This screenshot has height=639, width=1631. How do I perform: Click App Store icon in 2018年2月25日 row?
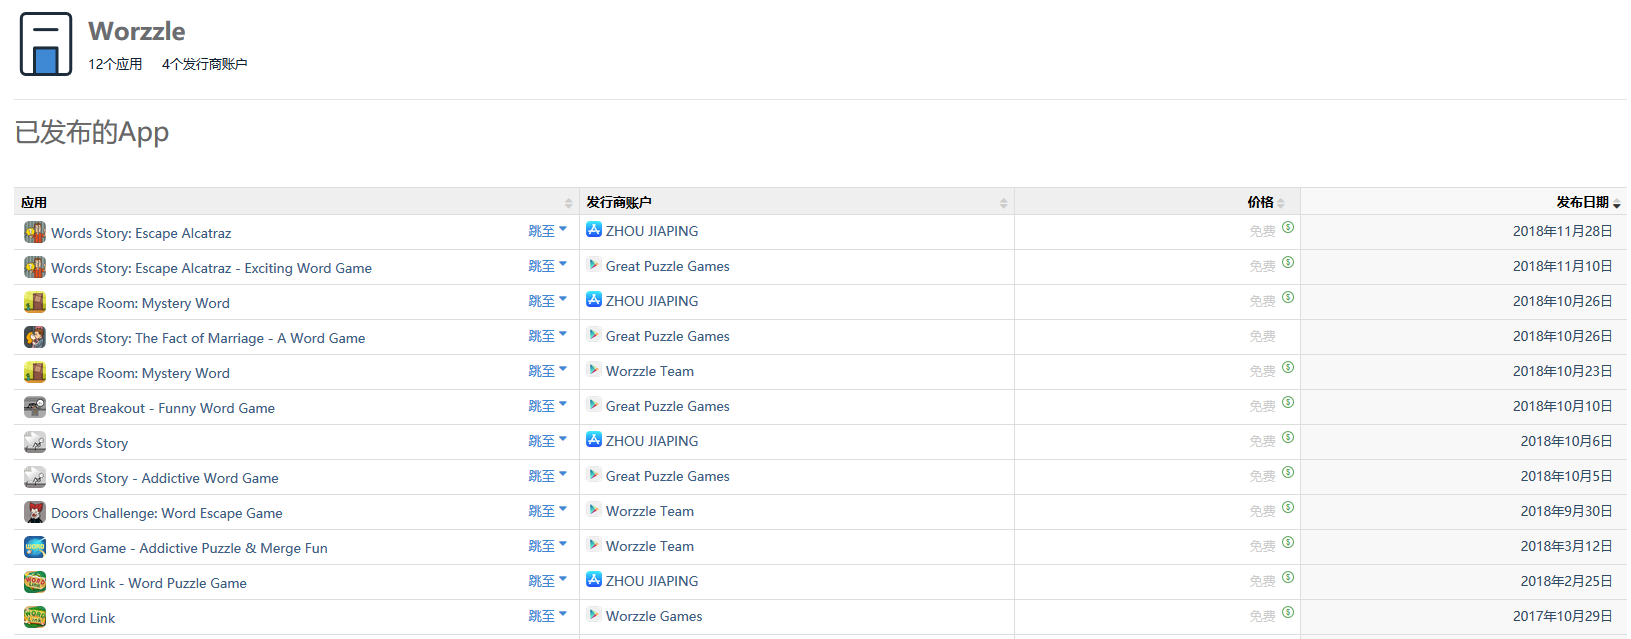pyautogui.click(x=594, y=580)
